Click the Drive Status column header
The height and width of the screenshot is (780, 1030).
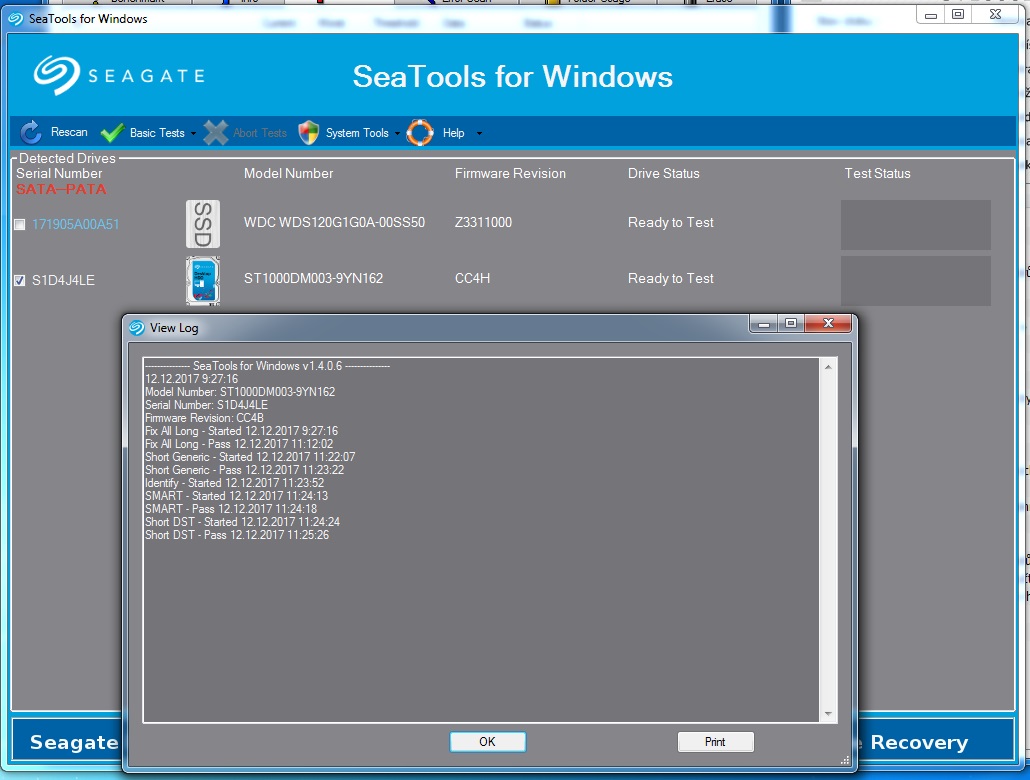(x=663, y=173)
